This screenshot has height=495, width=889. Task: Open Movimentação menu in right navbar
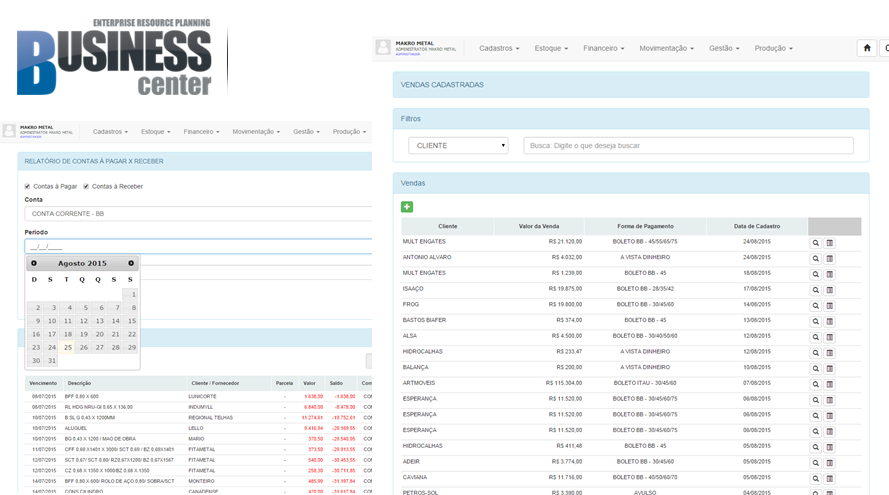pos(666,48)
